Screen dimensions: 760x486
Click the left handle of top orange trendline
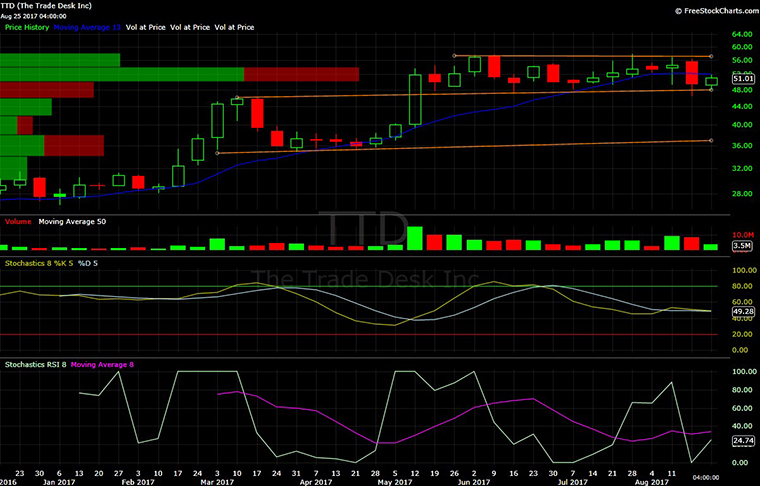point(454,56)
